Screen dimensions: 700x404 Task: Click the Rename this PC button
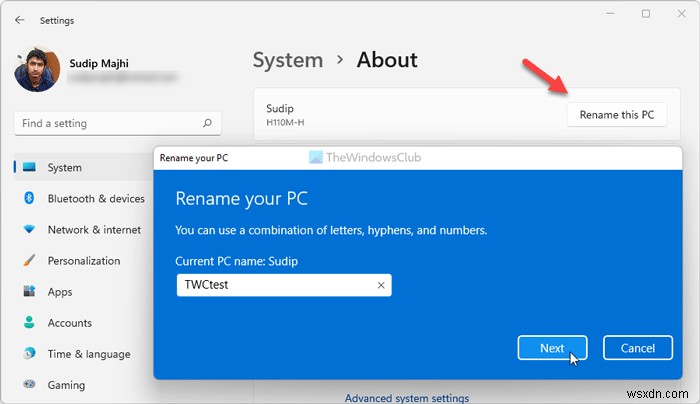point(617,115)
